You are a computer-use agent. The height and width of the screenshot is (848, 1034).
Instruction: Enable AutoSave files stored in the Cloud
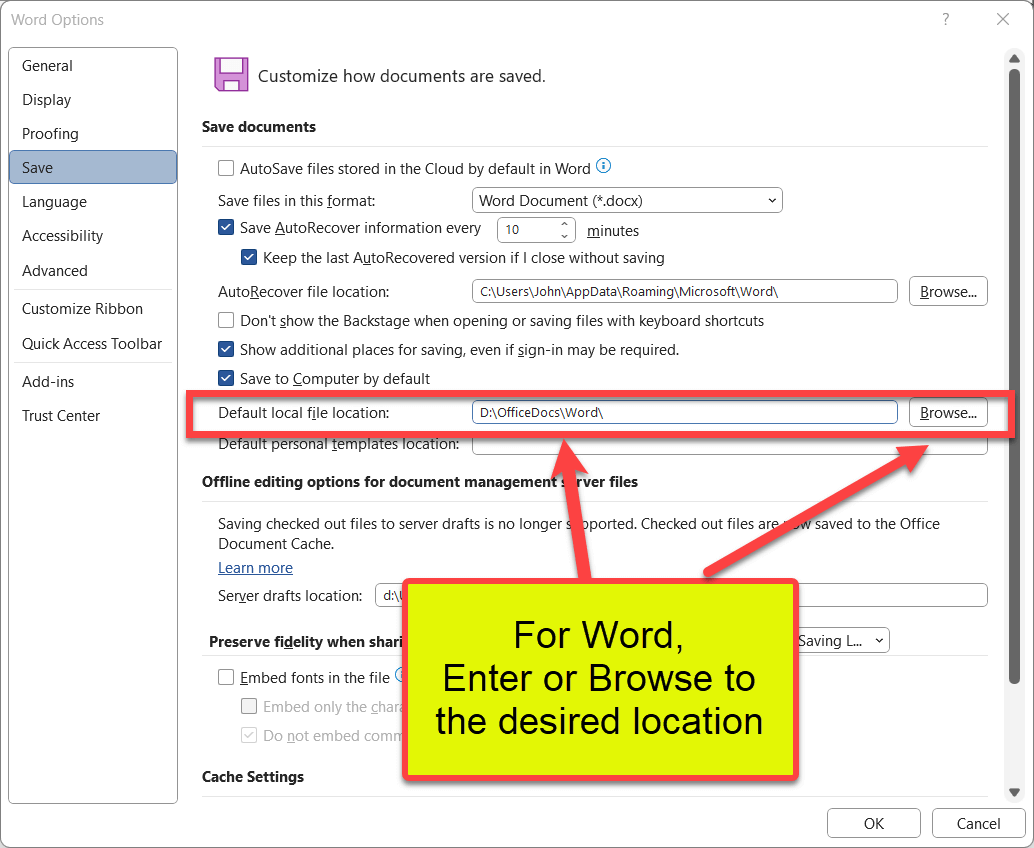click(x=226, y=167)
